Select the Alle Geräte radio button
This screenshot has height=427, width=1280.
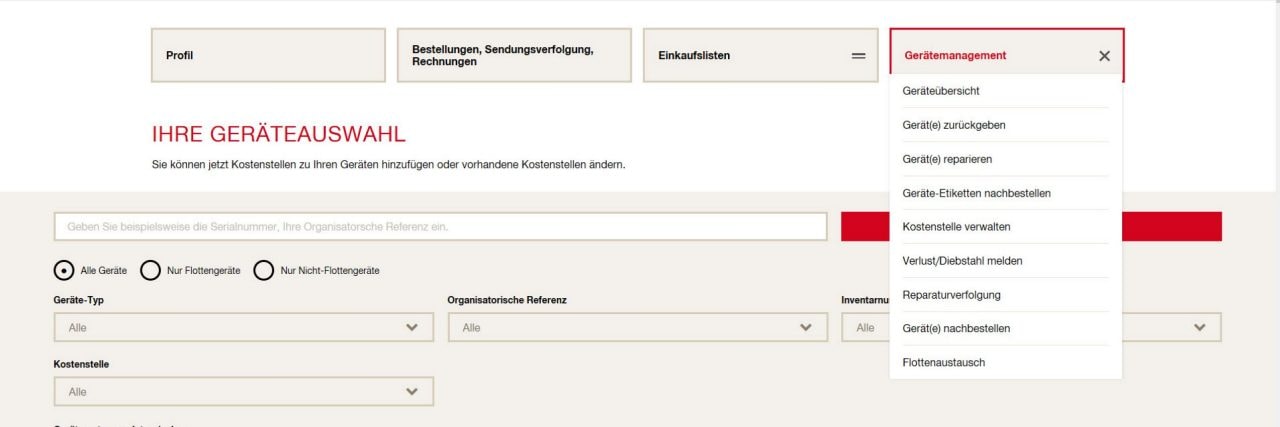[x=64, y=270]
